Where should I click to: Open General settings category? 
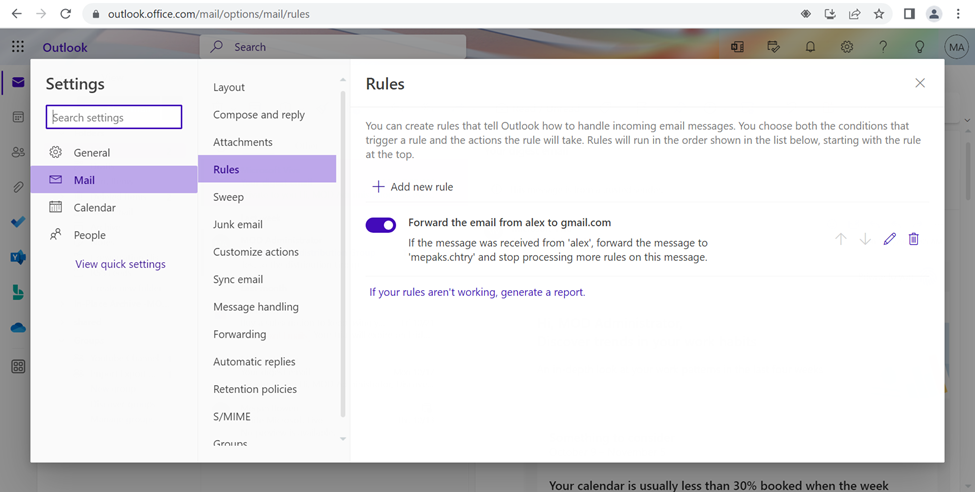(x=114, y=152)
